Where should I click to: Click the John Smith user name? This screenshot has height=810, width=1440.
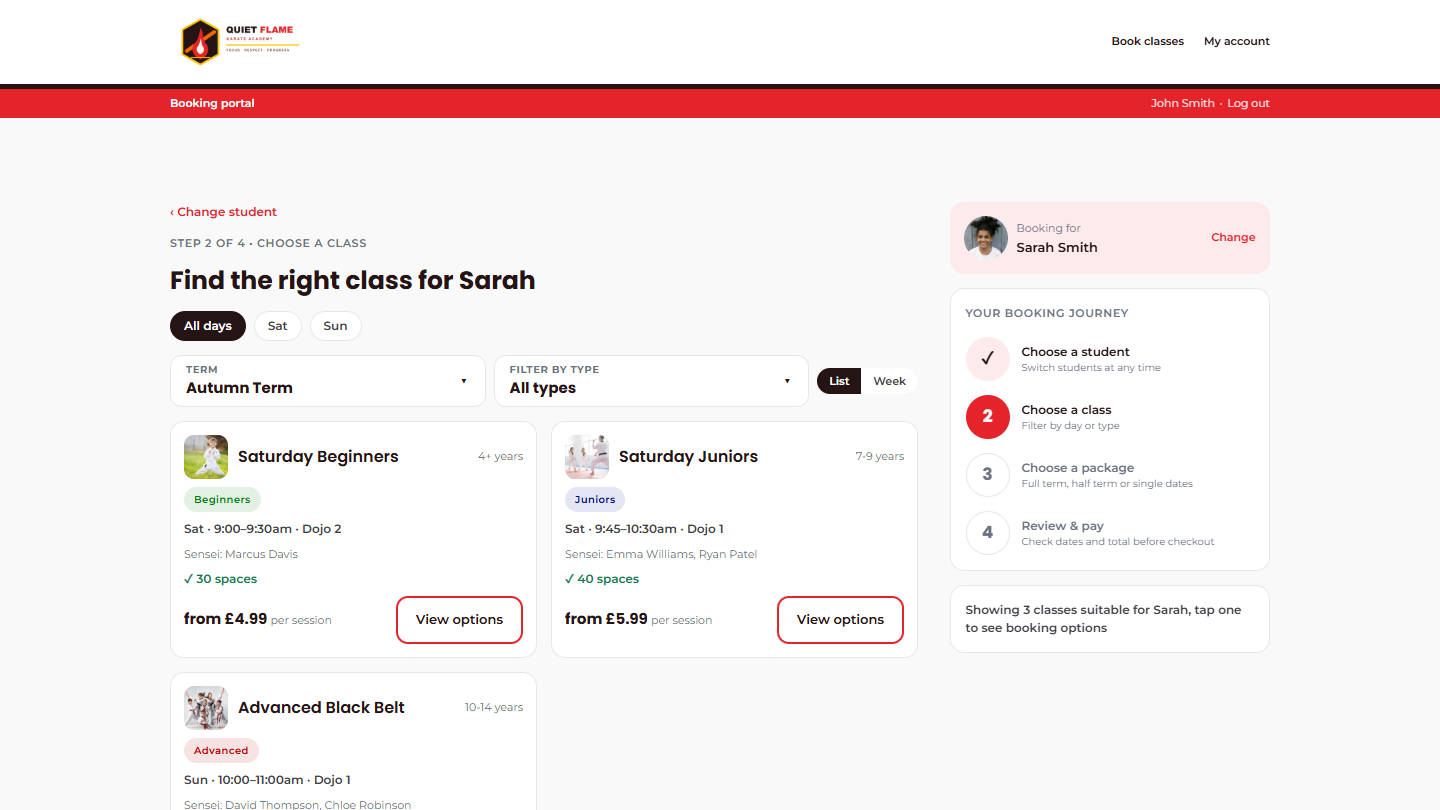[x=1183, y=103]
